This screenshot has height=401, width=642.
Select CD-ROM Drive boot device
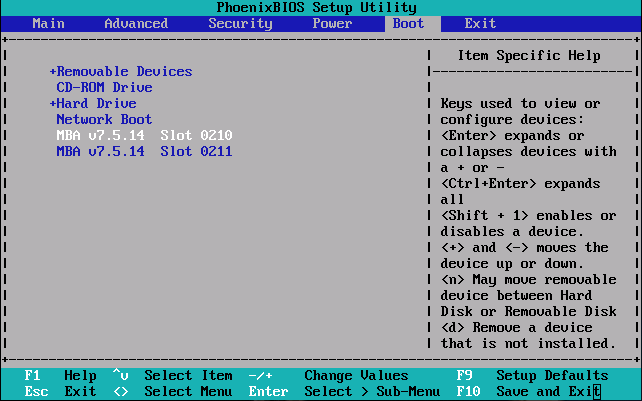(x=104, y=88)
